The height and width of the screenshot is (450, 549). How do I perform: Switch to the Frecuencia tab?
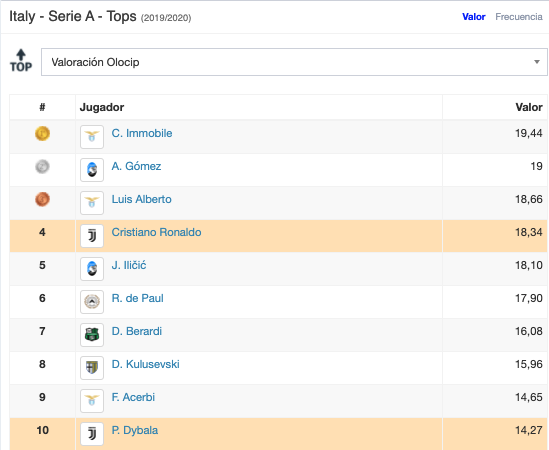519,17
